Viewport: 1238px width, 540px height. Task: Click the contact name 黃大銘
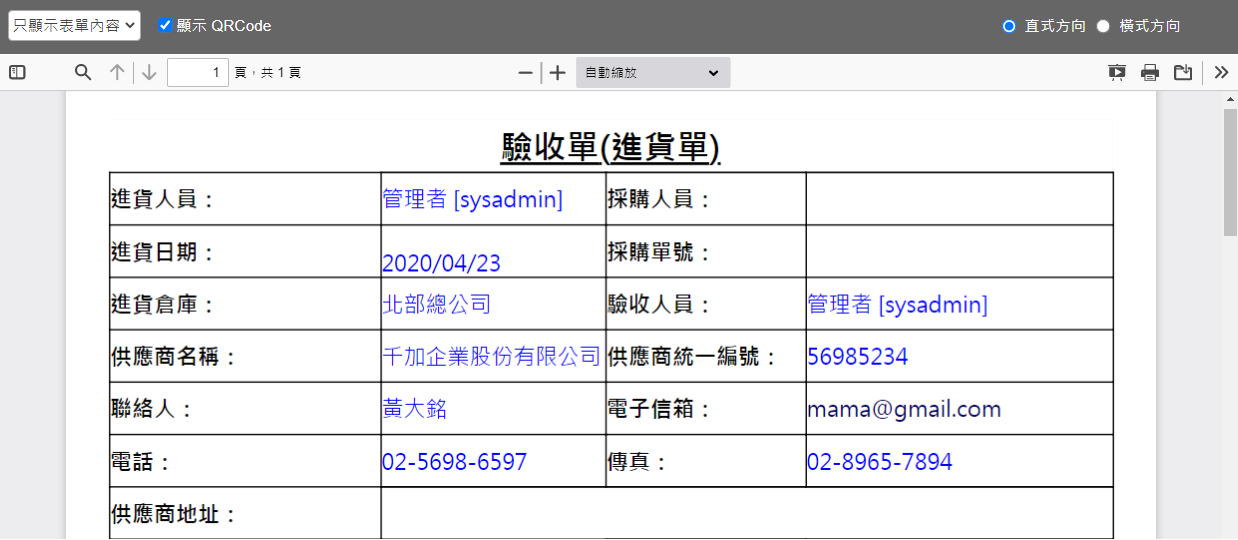click(x=414, y=408)
